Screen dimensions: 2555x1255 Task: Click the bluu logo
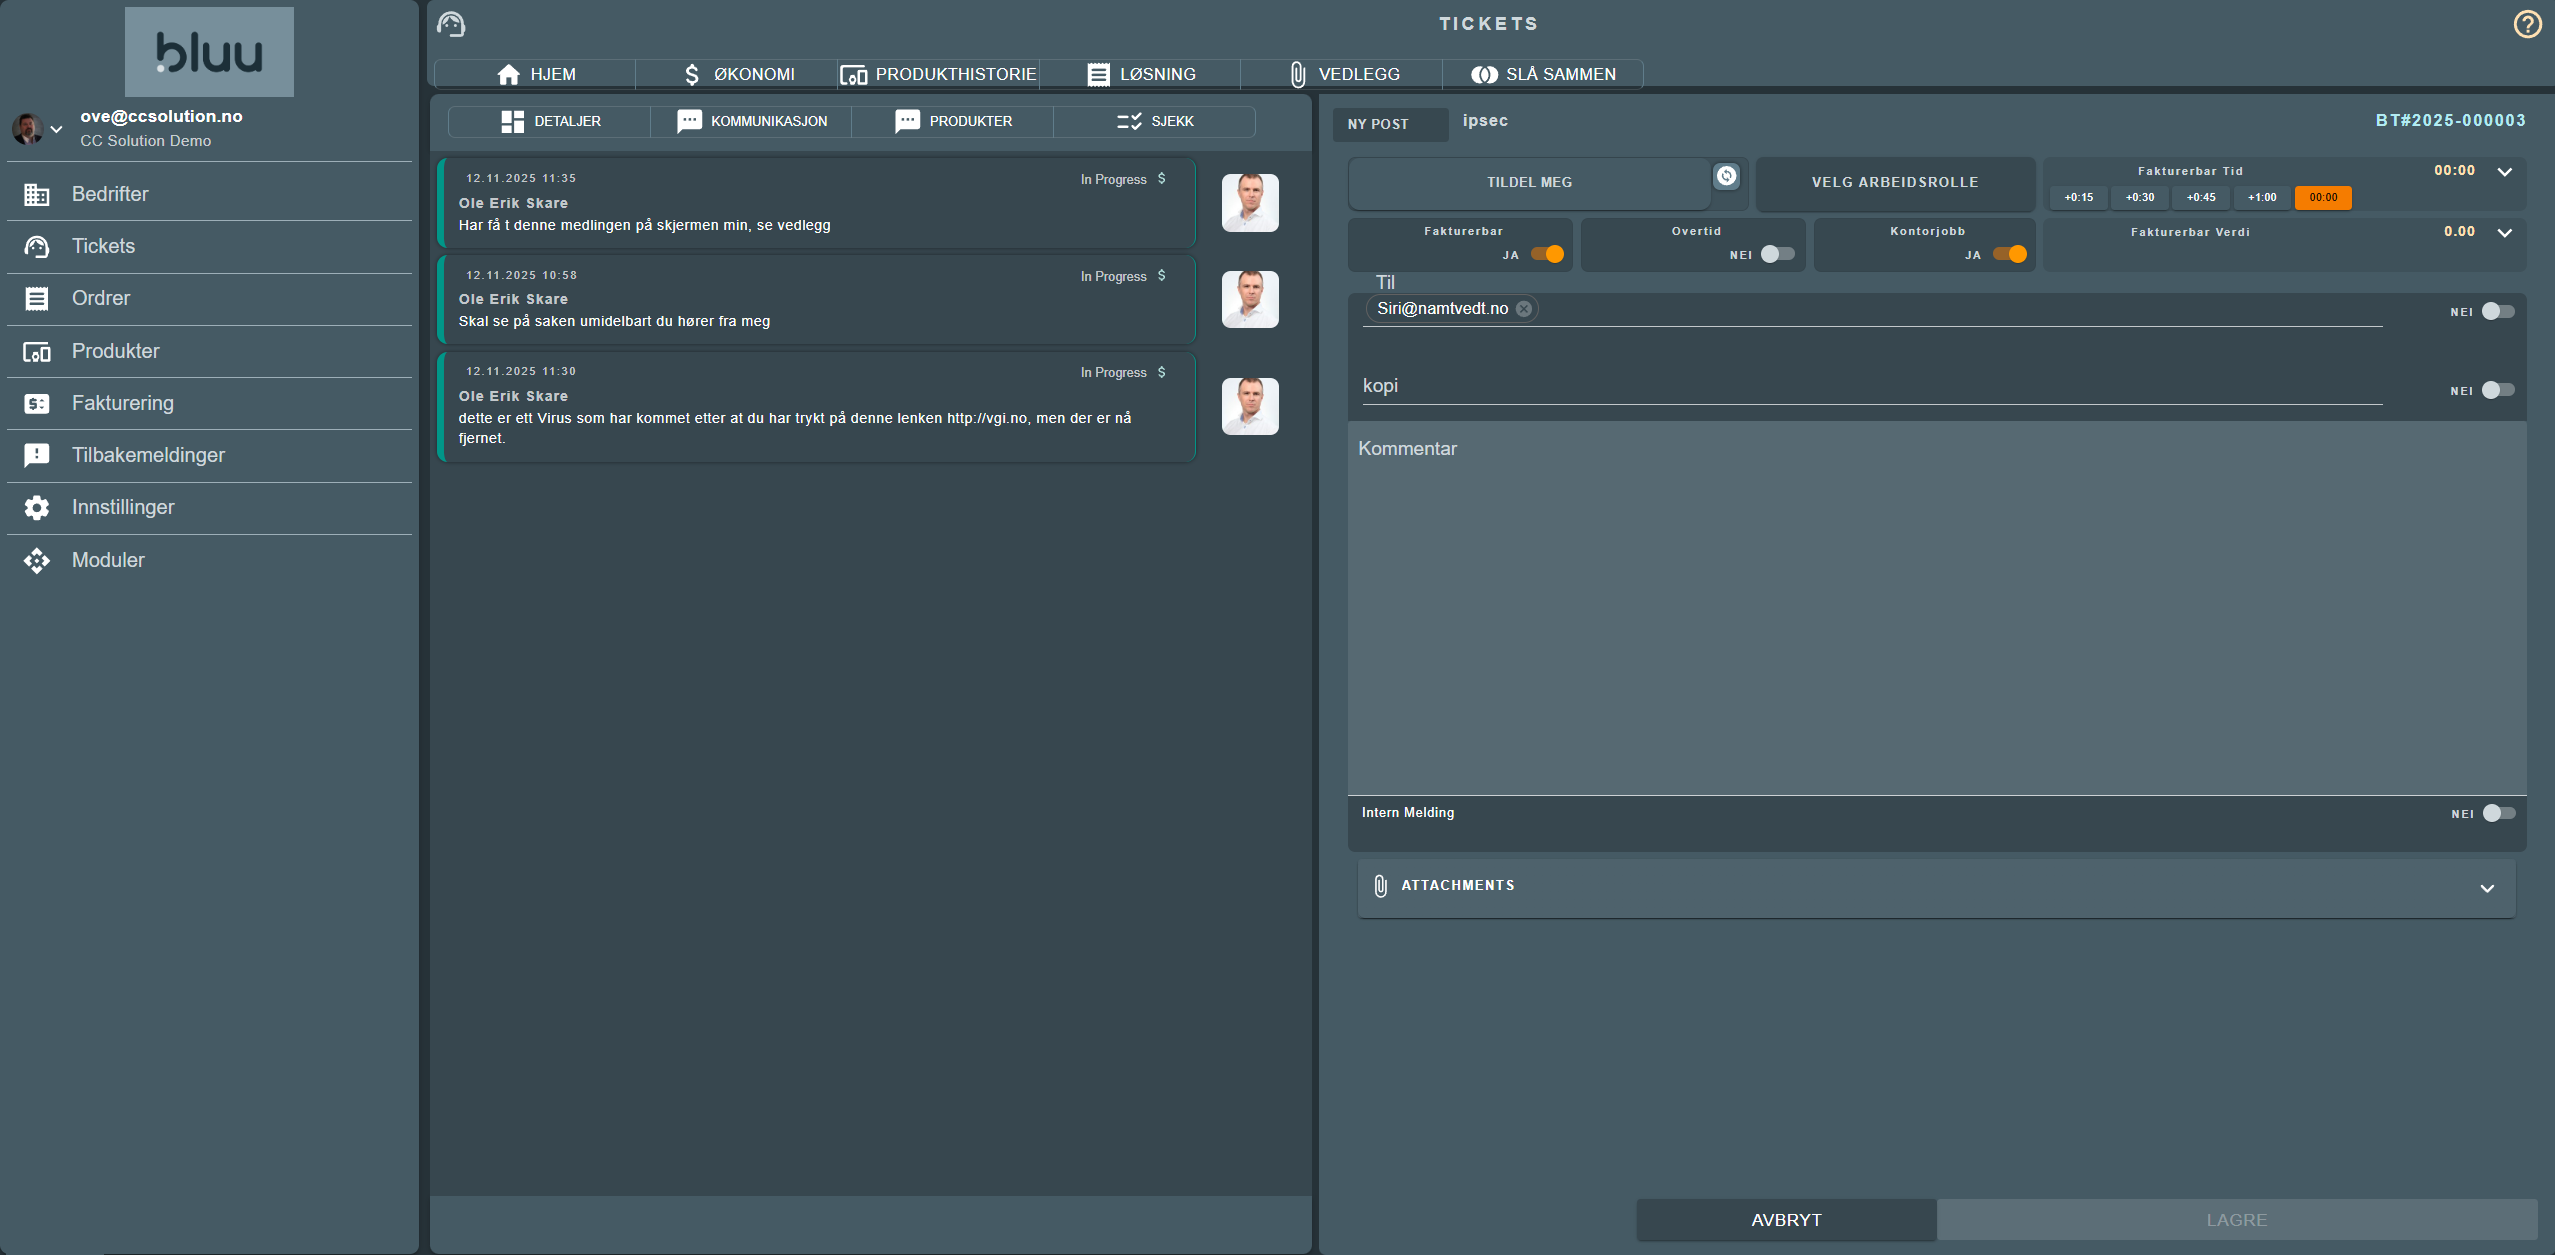point(209,52)
